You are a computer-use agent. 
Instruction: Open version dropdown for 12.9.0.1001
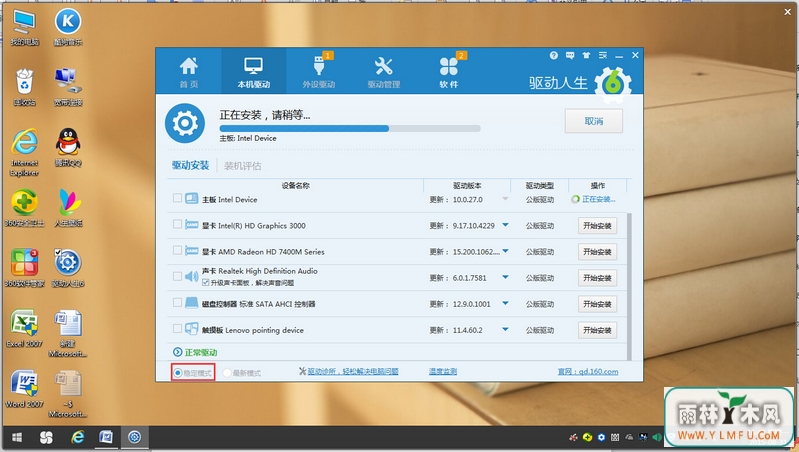point(505,303)
